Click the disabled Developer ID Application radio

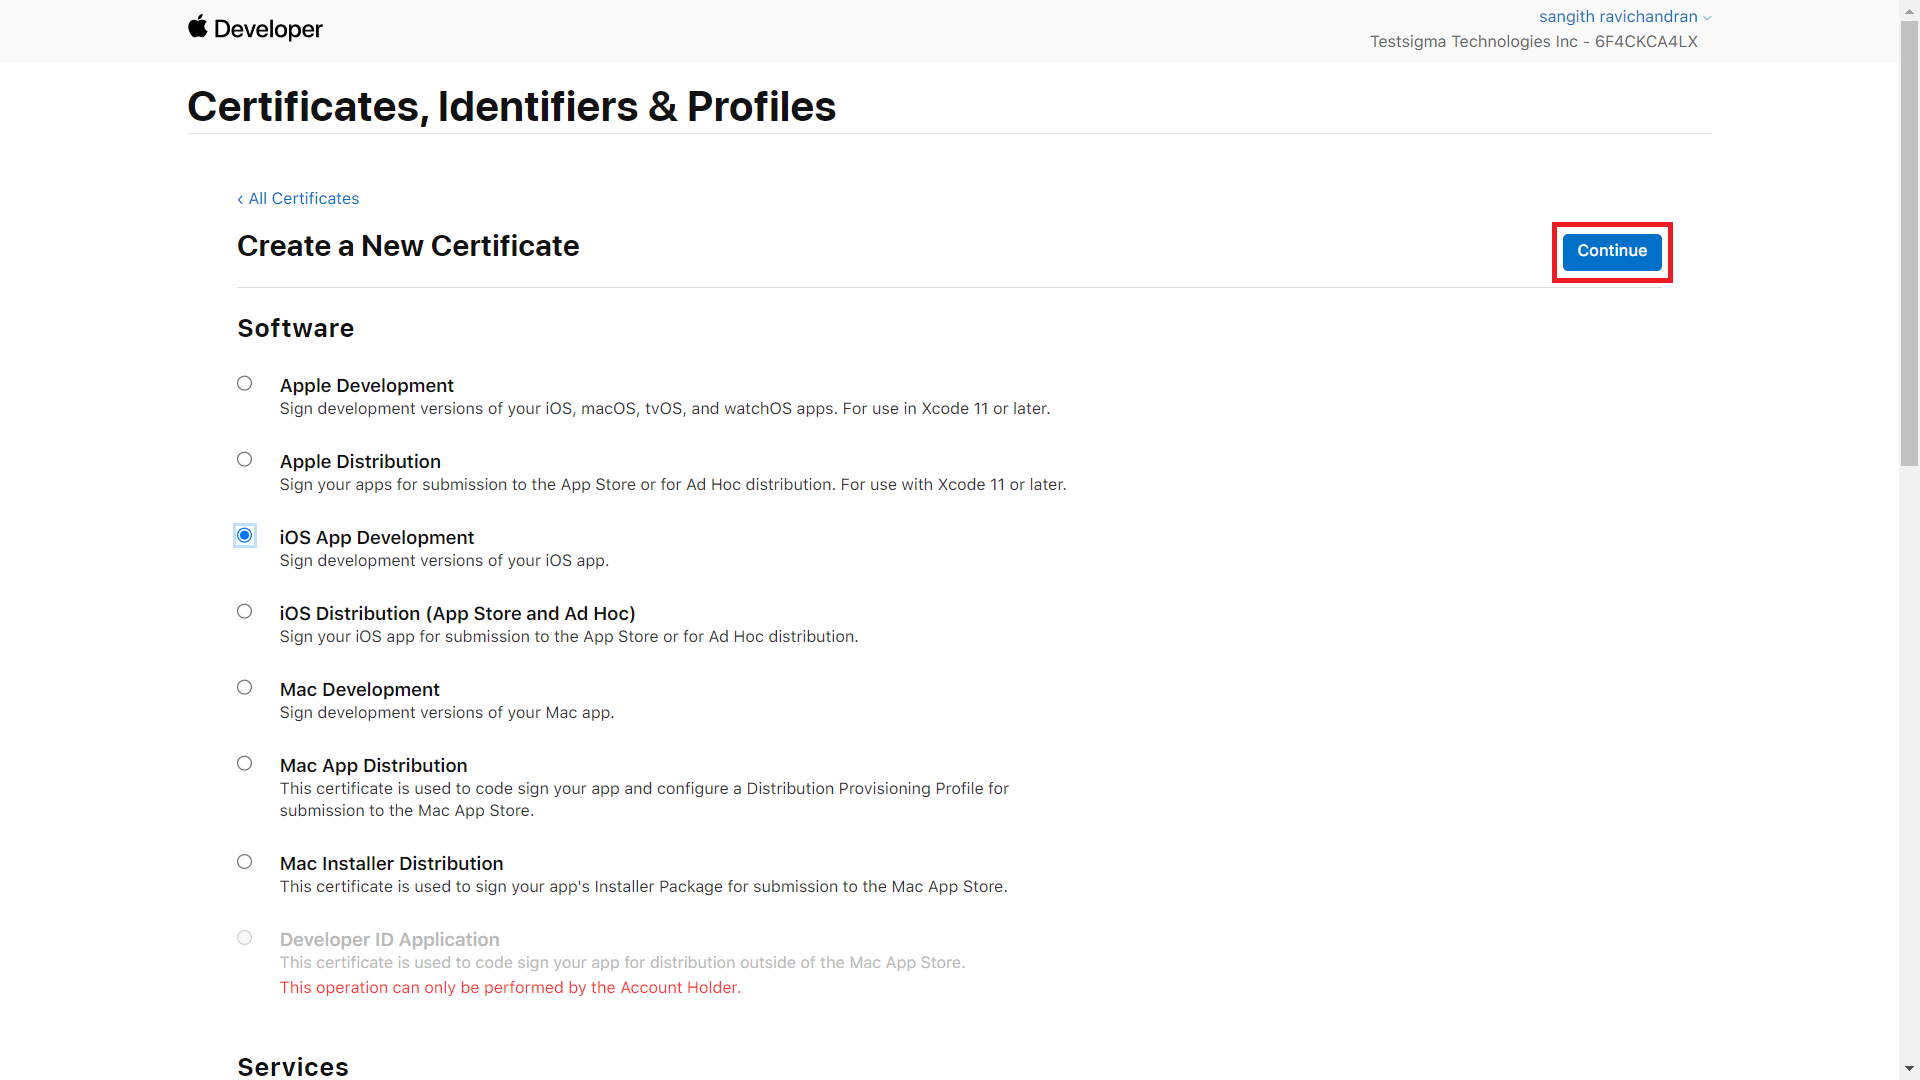[x=244, y=937]
